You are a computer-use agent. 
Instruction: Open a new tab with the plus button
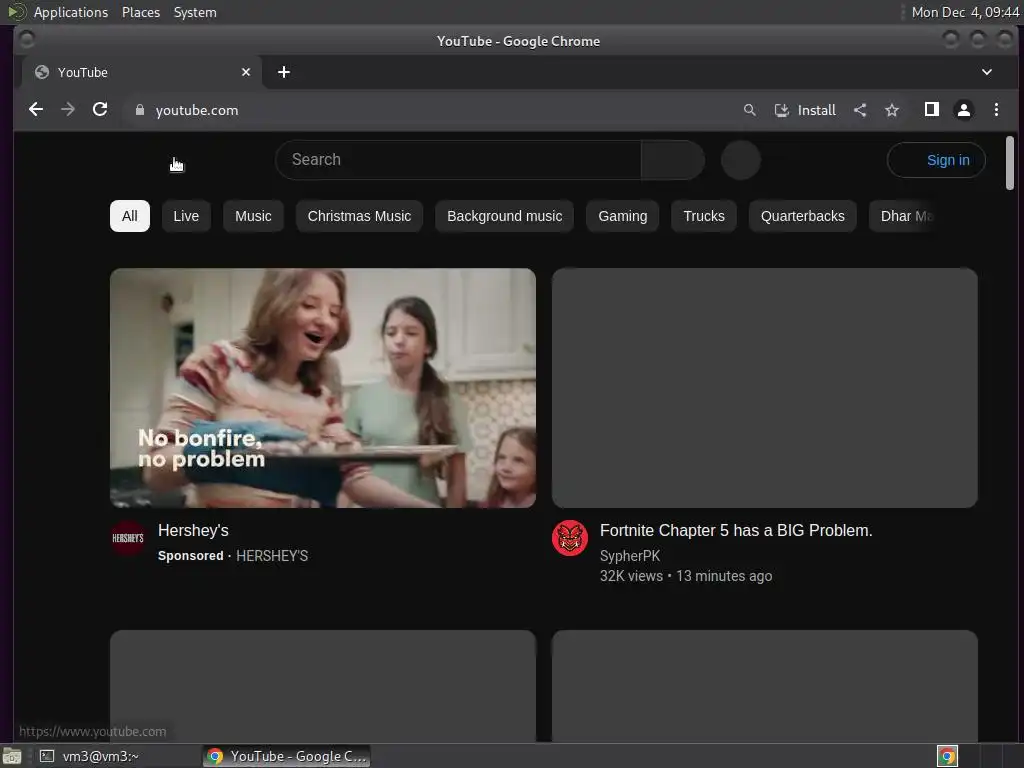(x=283, y=72)
